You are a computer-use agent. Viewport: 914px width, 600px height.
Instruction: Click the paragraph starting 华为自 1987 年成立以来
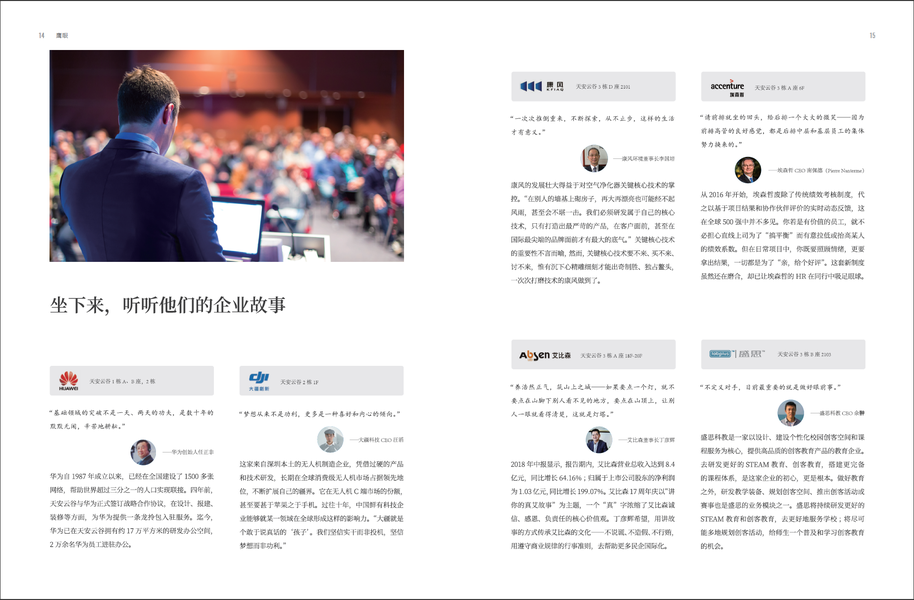tap(132, 510)
